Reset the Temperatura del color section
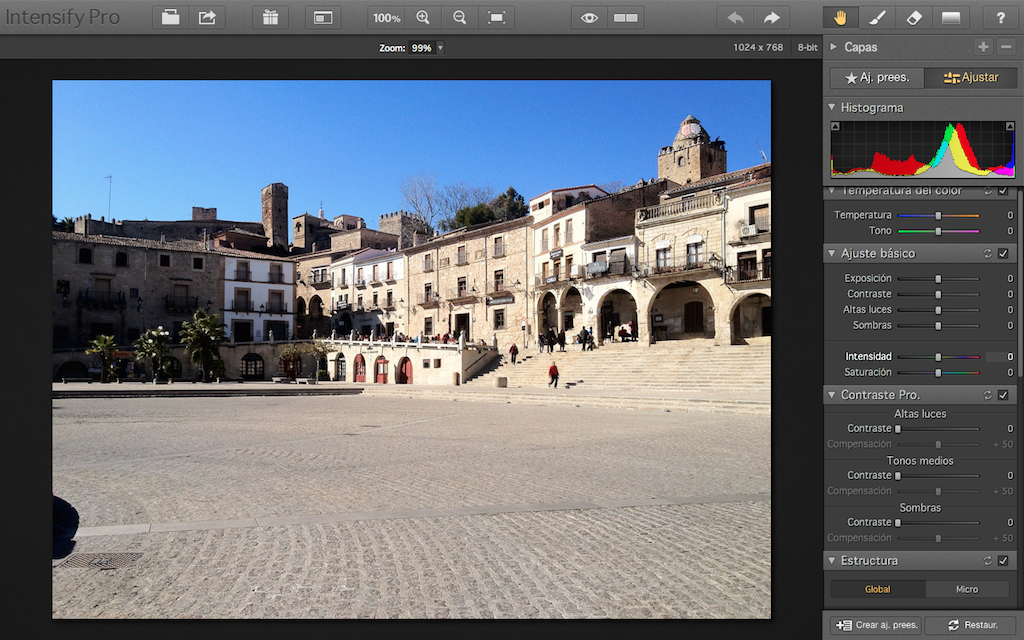 [988, 191]
